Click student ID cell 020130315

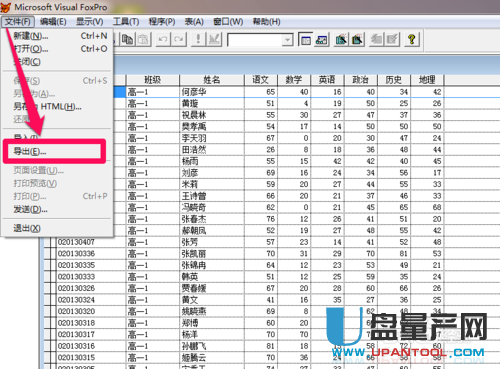pyautogui.click(x=91, y=358)
